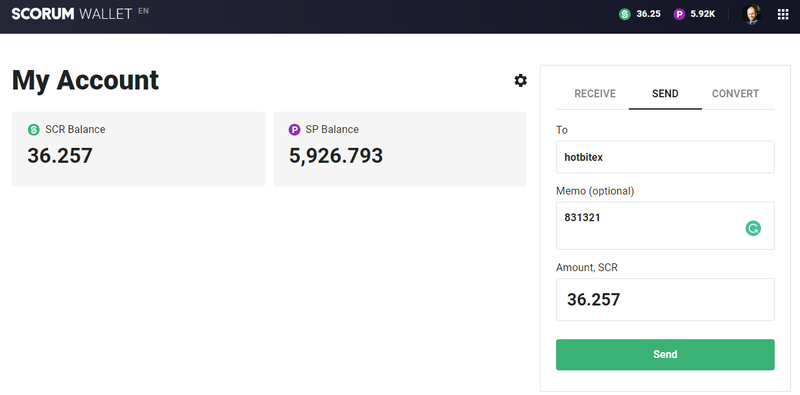Click the green SCR coin icon in header
Screen dimensions: 800x395
coord(624,14)
